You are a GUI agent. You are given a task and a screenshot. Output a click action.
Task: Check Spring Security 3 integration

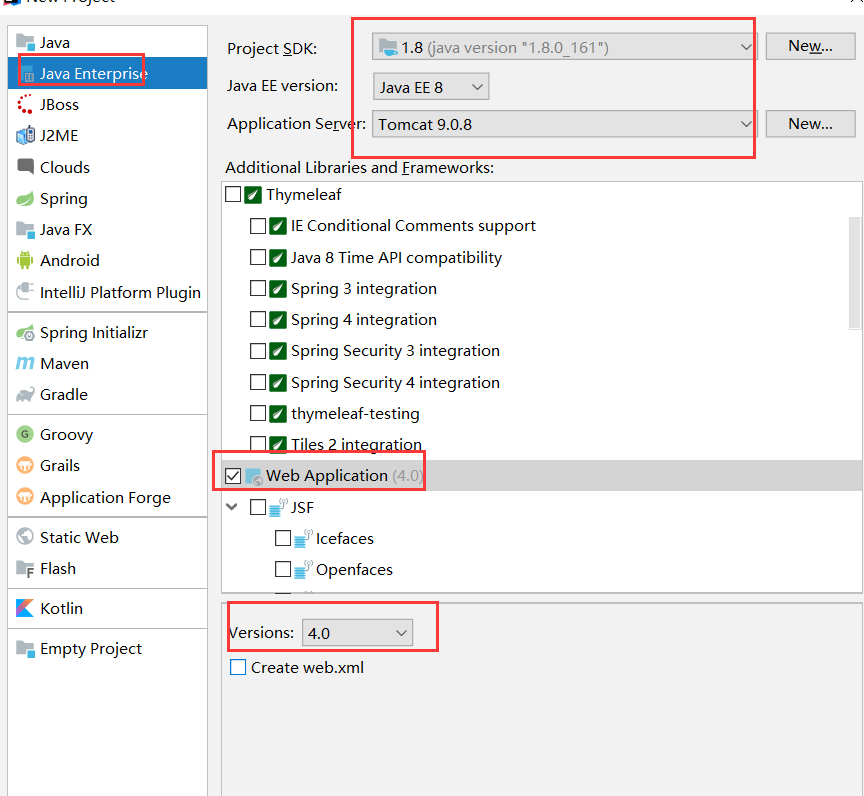pos(258,351)
